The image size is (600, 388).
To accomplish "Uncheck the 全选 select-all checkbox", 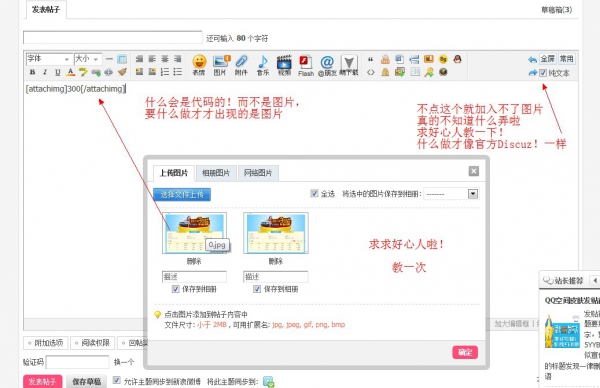I will 314,193.
